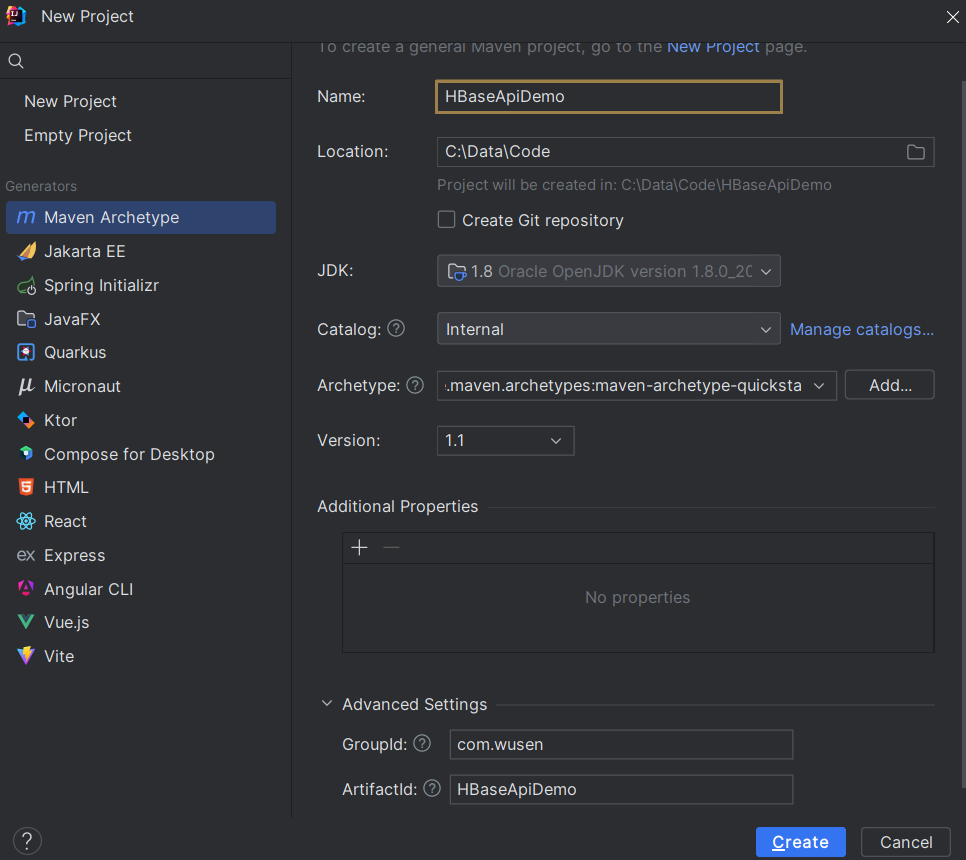
Task: Click the search magnifier icon
Action: pos(16,61)
